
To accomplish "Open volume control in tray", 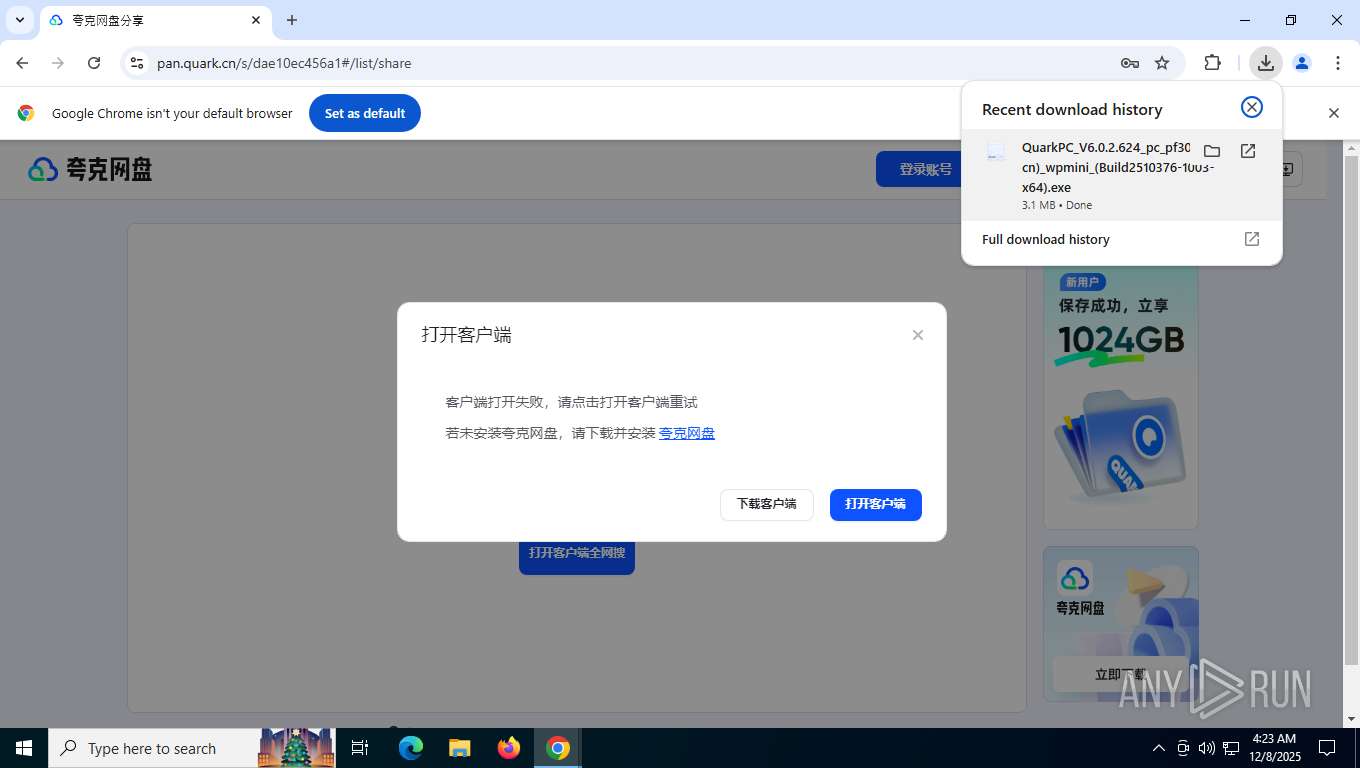I will click(x=1207, y=748).
